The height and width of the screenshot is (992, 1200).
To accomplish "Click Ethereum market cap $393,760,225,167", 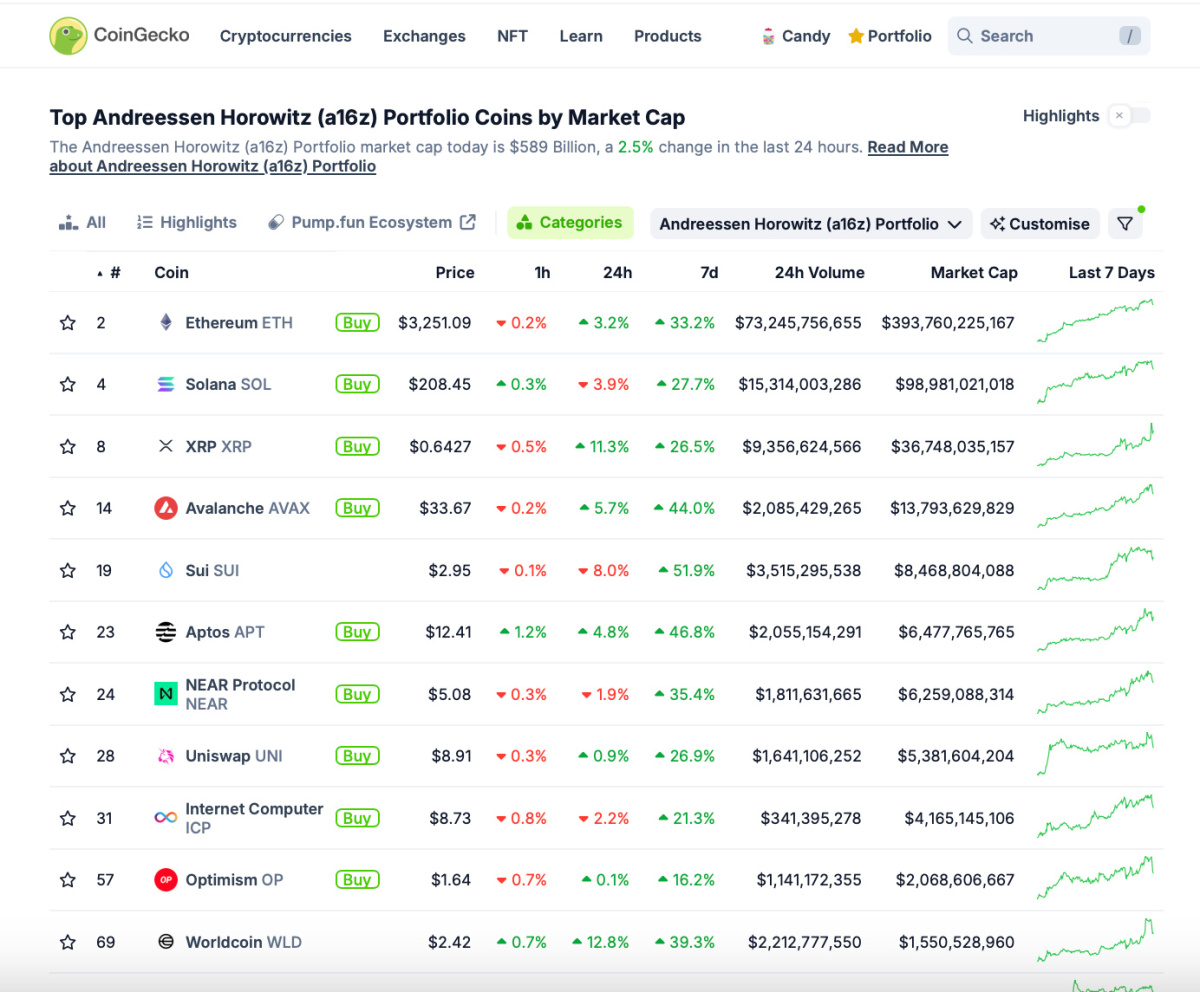I will click(x=948, y=323).
